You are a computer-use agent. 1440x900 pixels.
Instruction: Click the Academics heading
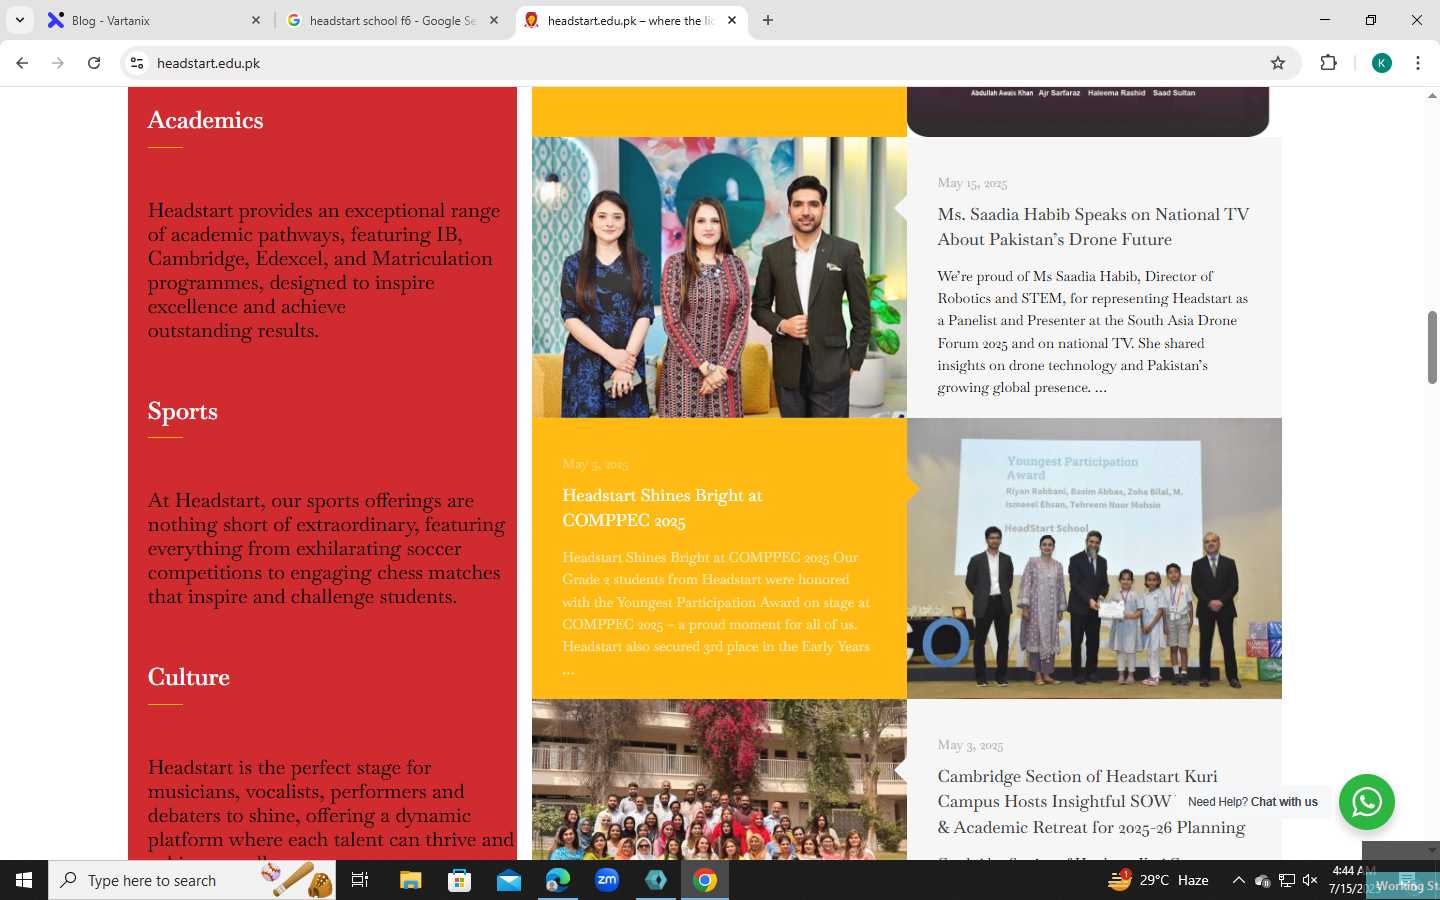coord(206,120)
